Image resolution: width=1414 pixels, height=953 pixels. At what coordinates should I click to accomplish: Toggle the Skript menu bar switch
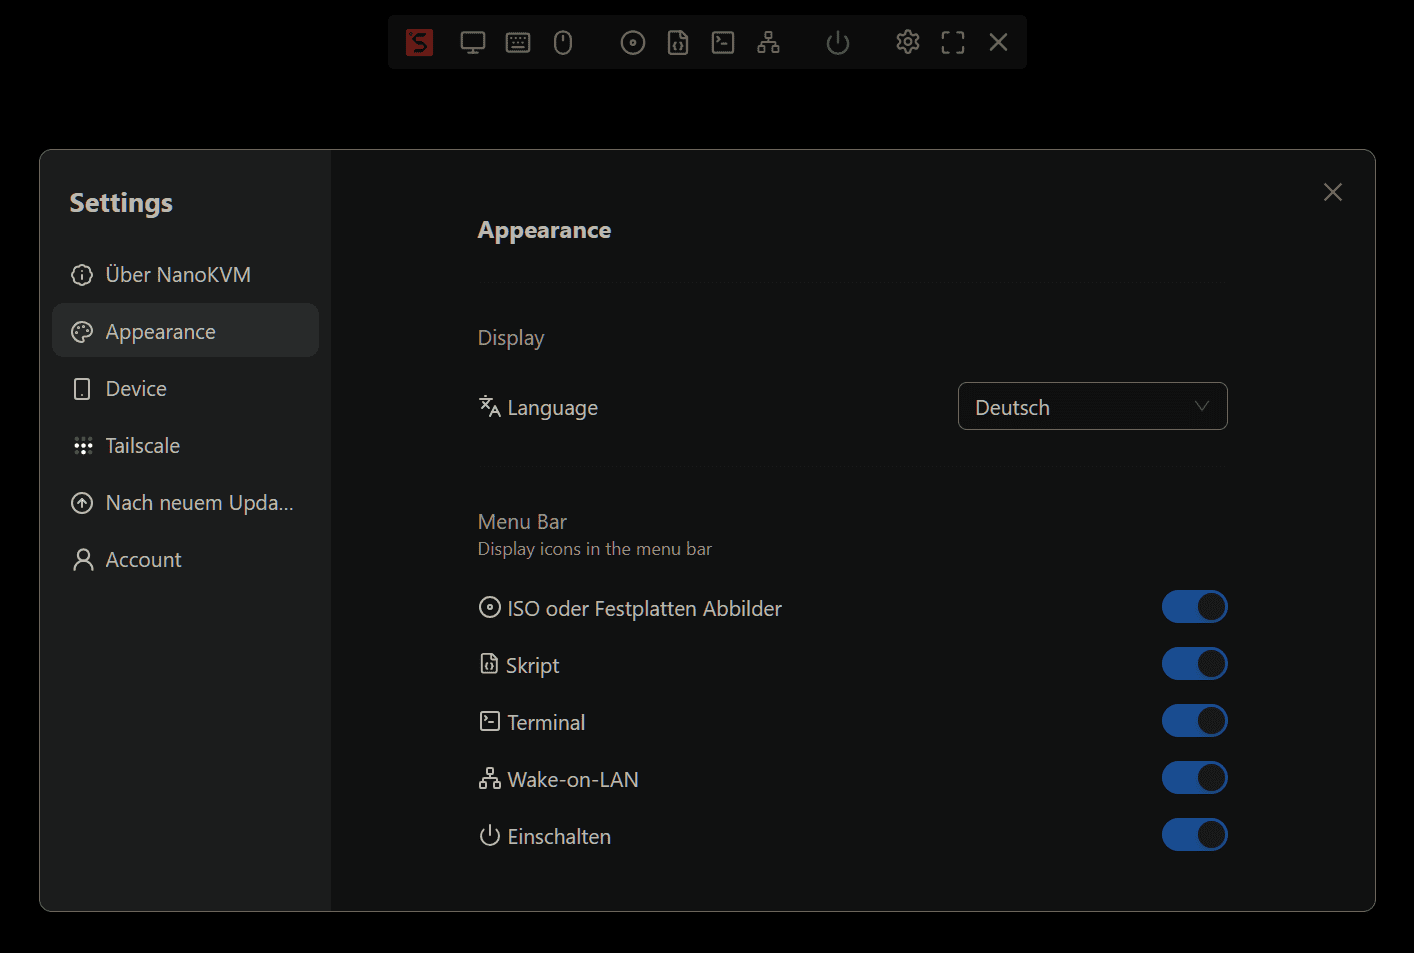click(1194, 664)
